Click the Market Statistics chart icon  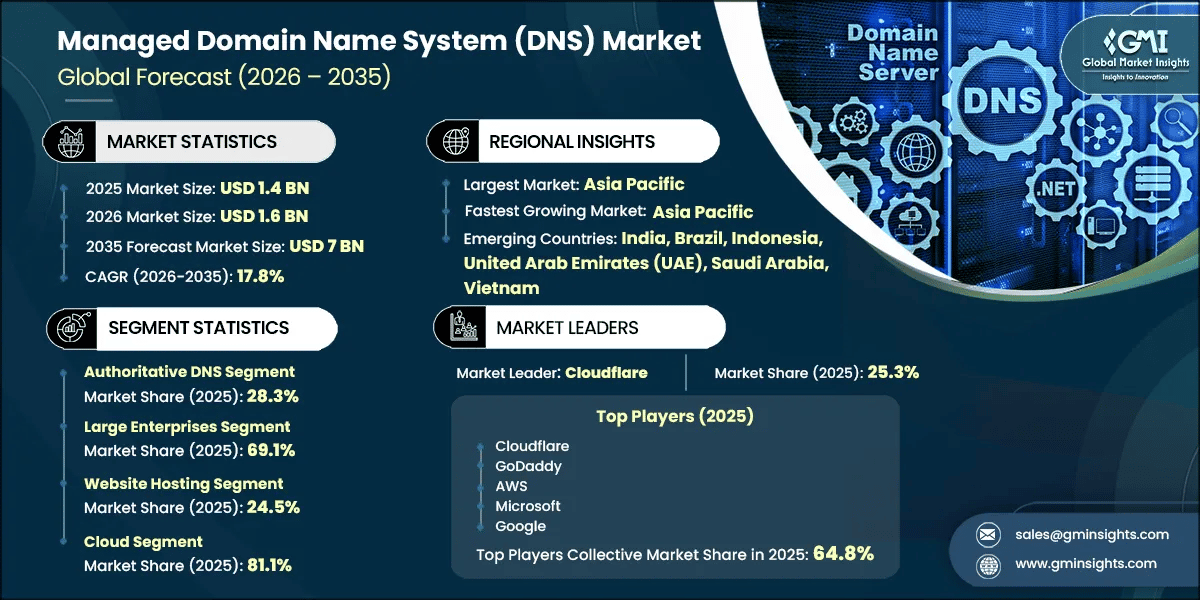[x=70, y=142]
